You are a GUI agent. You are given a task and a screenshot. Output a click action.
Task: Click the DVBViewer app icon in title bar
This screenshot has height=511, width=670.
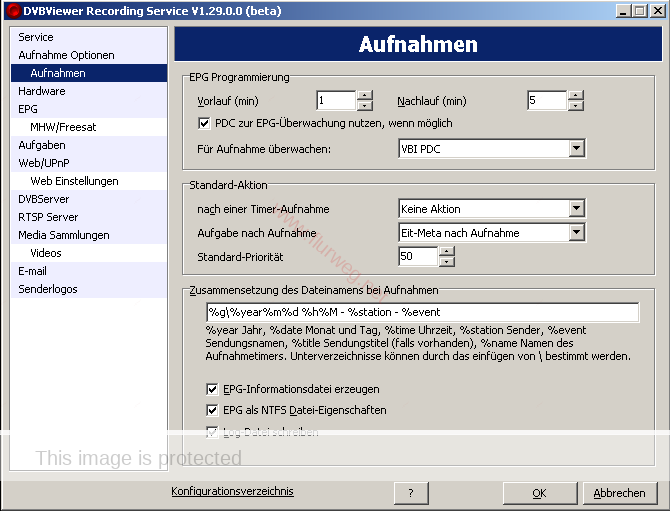(x=13, y=10)
